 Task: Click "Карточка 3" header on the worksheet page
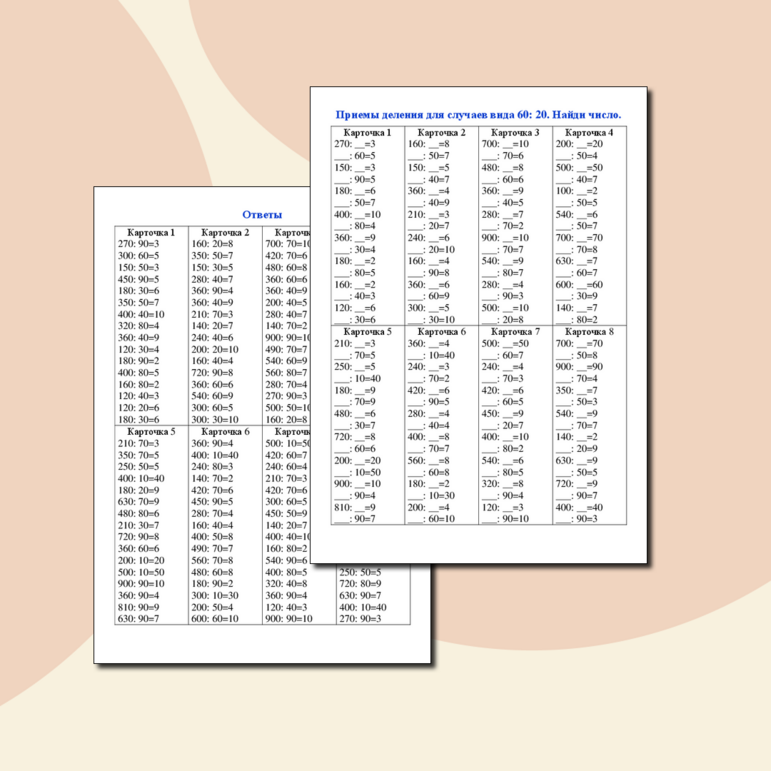click(515, 132)
